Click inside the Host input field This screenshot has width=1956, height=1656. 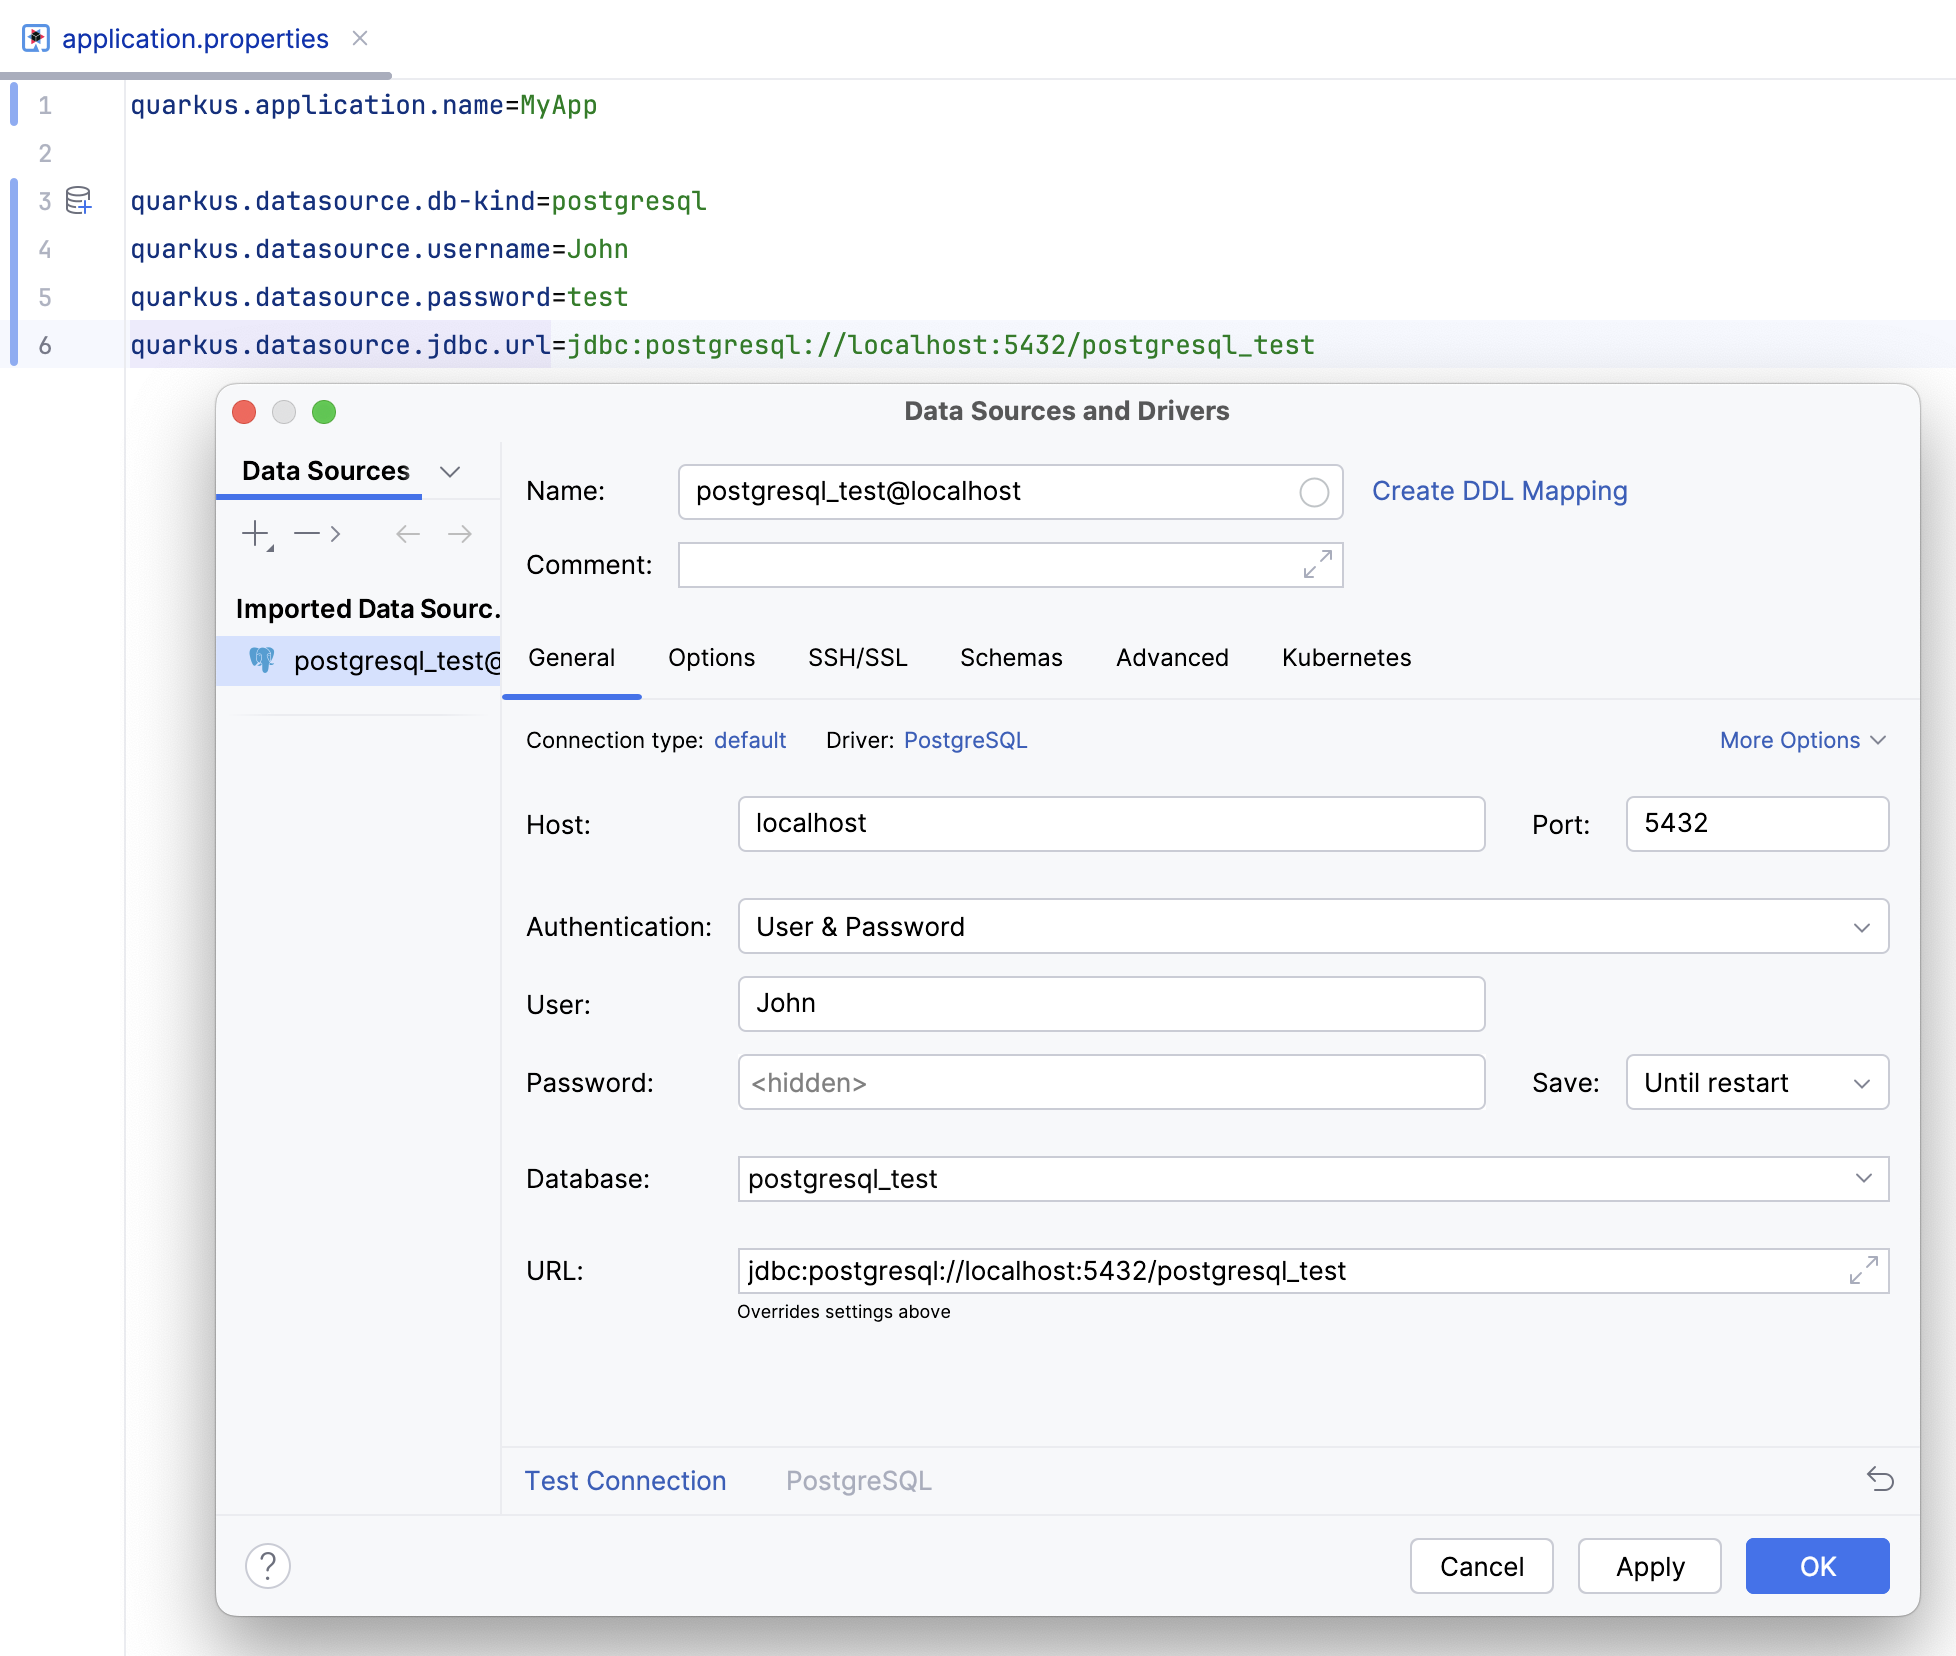1110,824
